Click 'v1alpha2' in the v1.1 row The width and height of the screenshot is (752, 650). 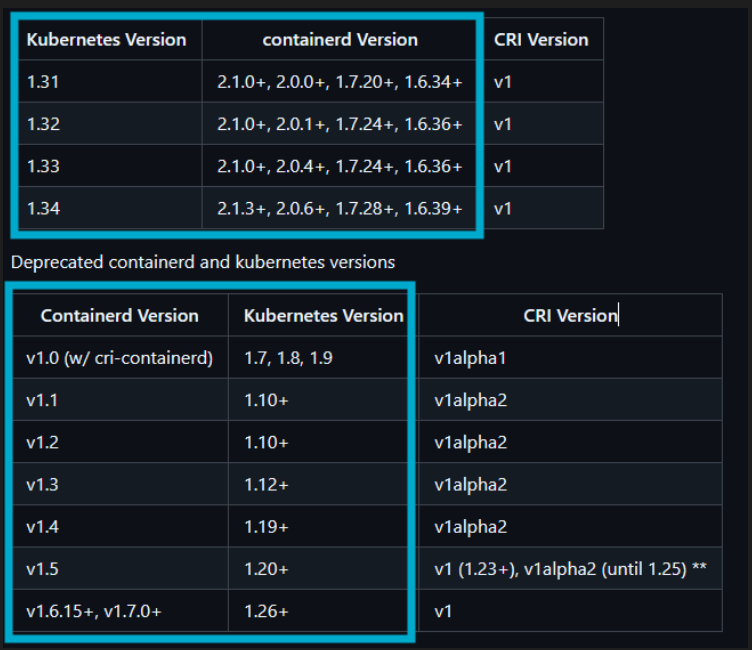(x=570, y=400)
